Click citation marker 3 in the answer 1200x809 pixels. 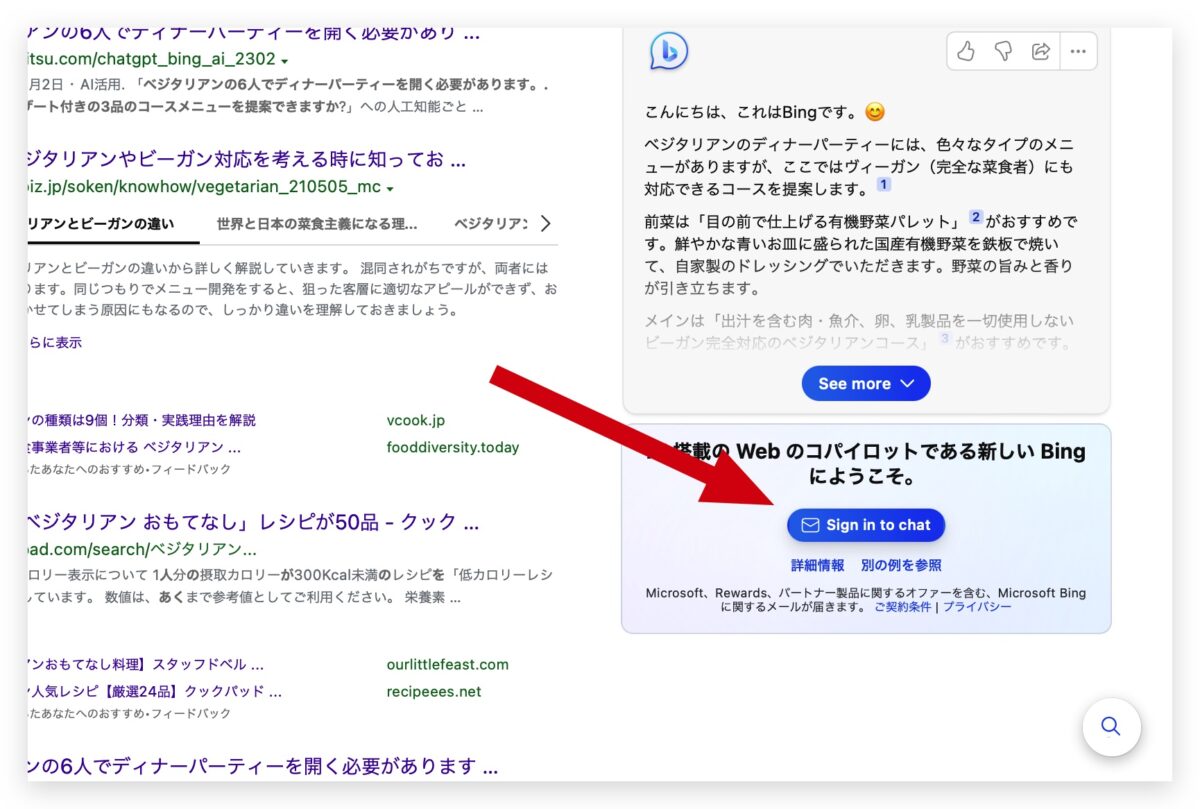tap(943, 339)
